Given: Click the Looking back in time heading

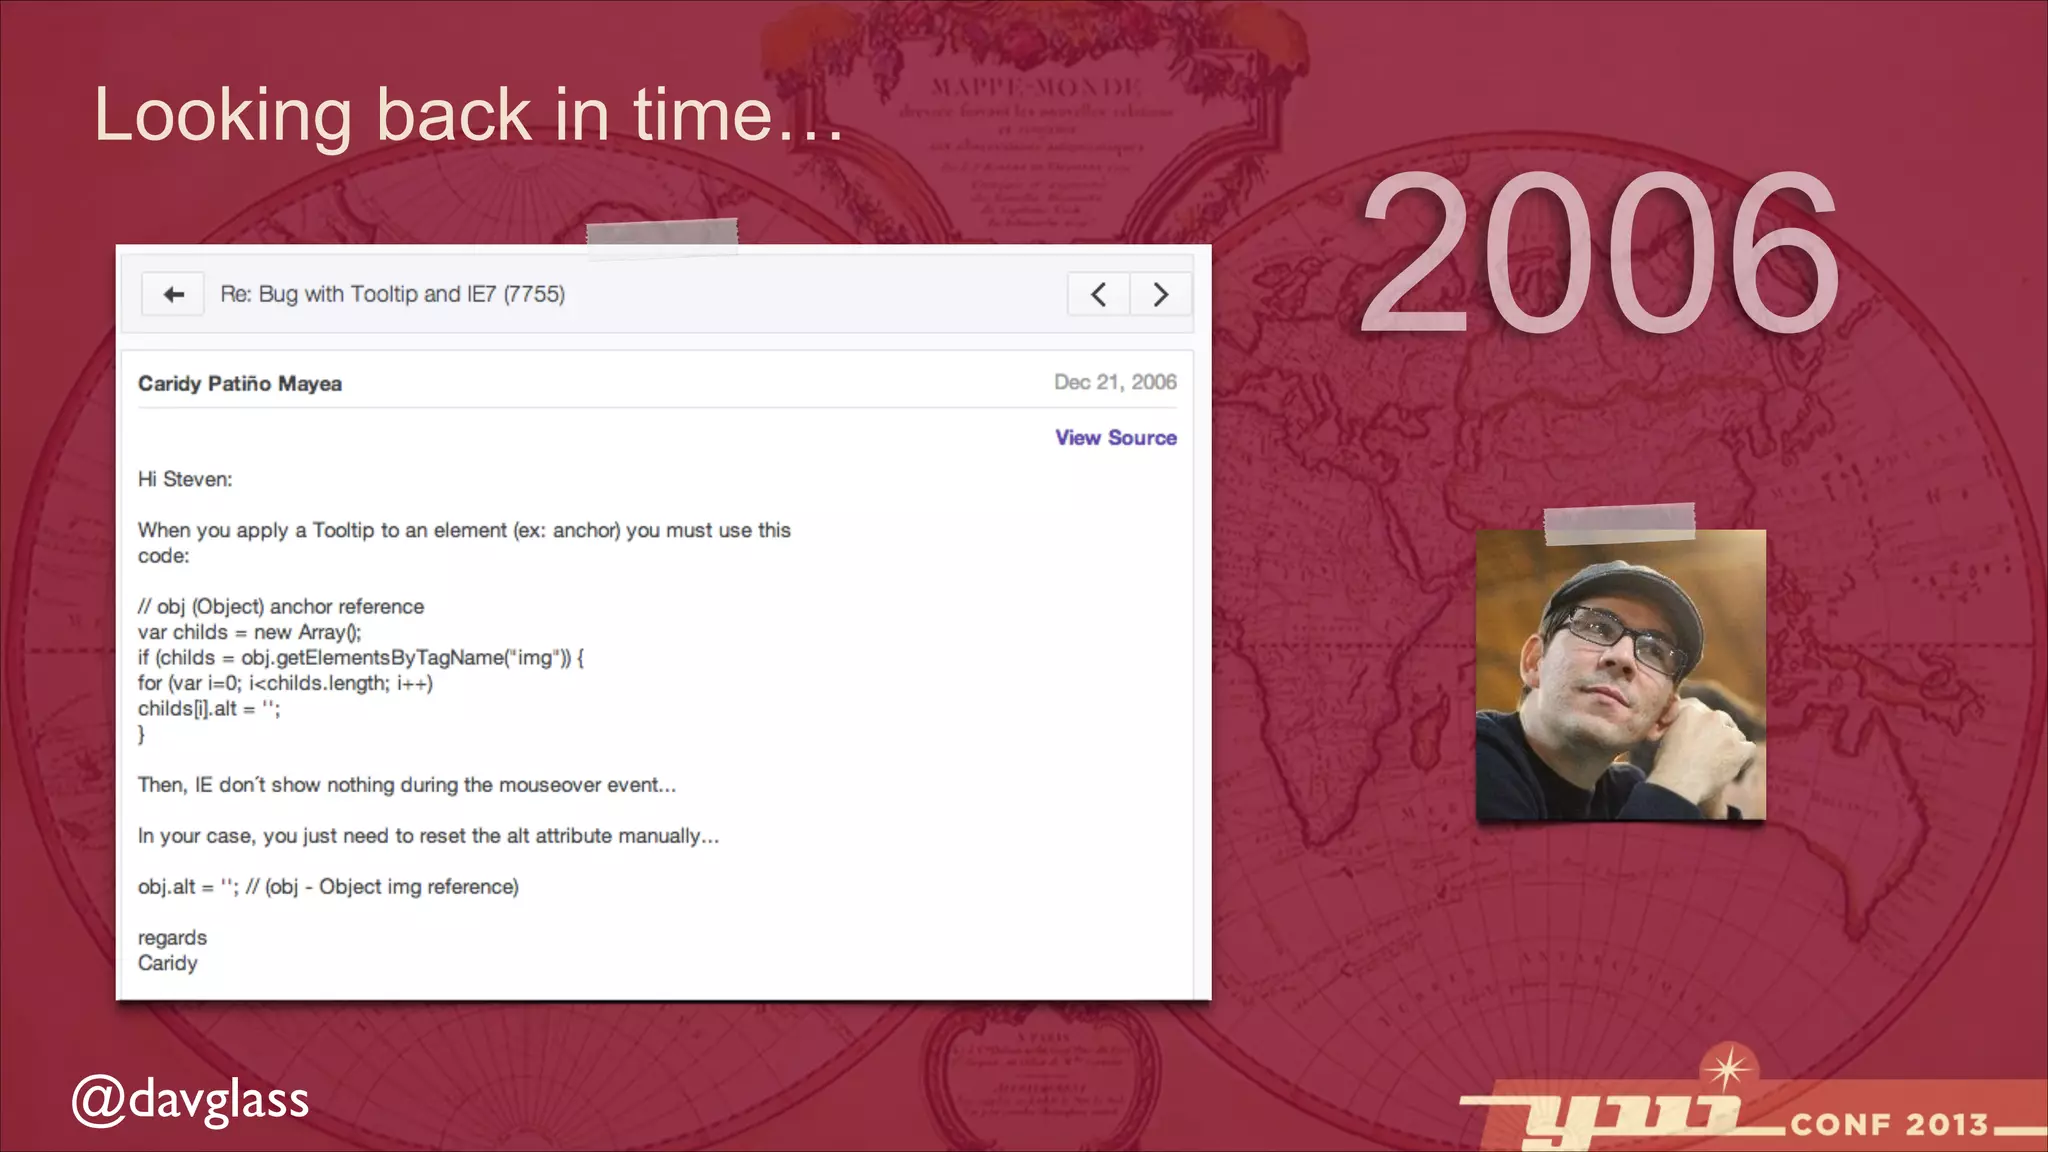Looking at the screenshot, I should click(467, 115).
